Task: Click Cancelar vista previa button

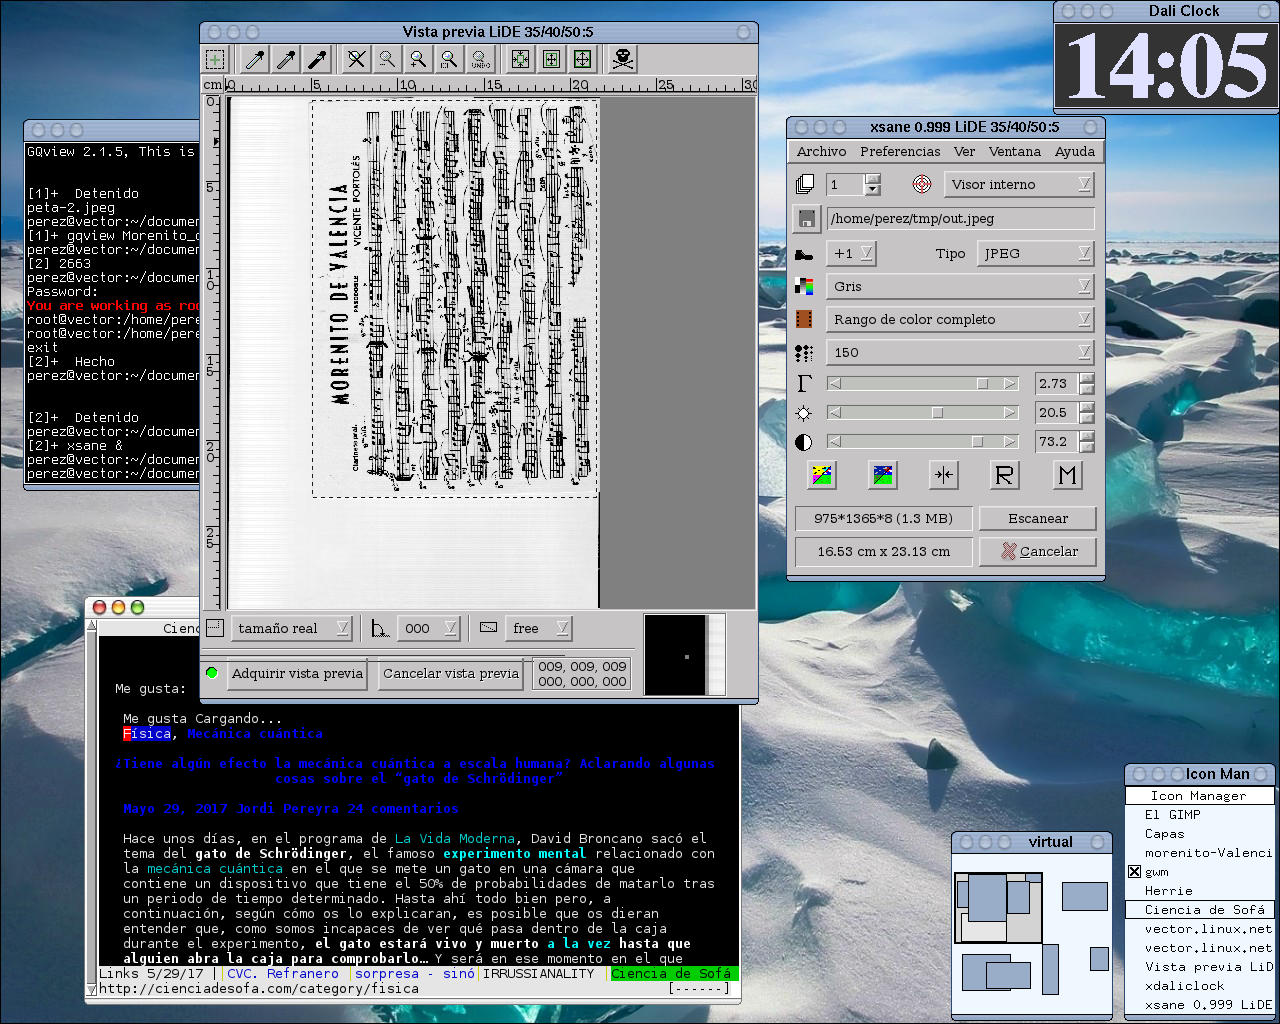Action: pos(451,673)
